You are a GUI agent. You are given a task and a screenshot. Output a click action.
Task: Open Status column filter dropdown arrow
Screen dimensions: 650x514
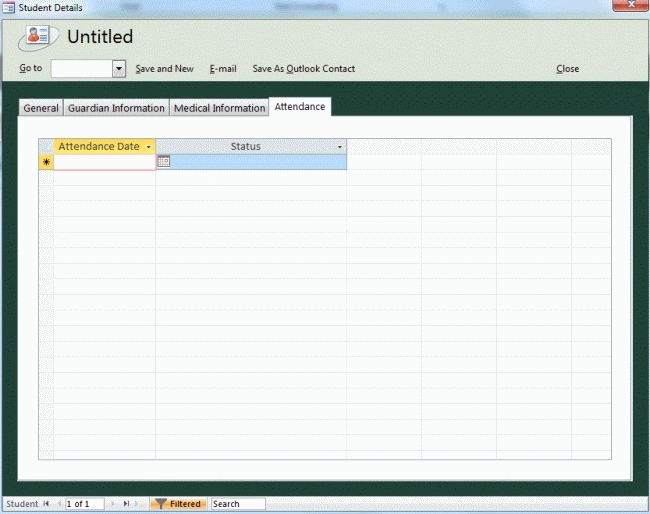(x=340, y=147)
